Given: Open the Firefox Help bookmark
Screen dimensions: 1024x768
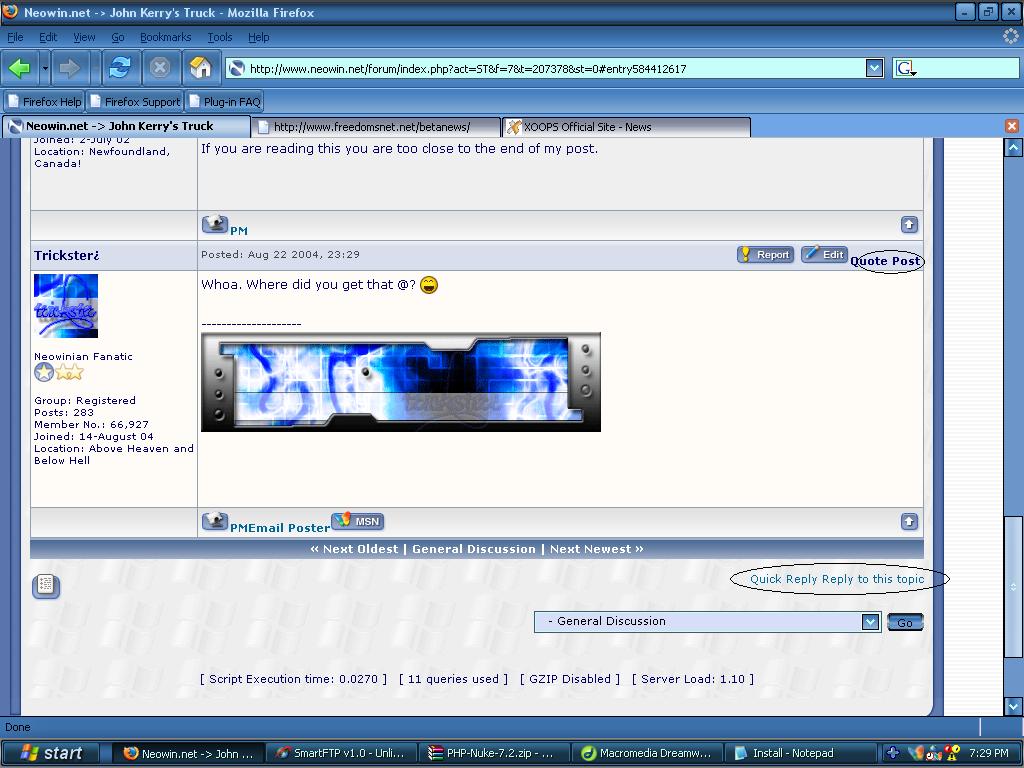Looking at the screenshot, I should pyautogui.click(x=44, y=102).
